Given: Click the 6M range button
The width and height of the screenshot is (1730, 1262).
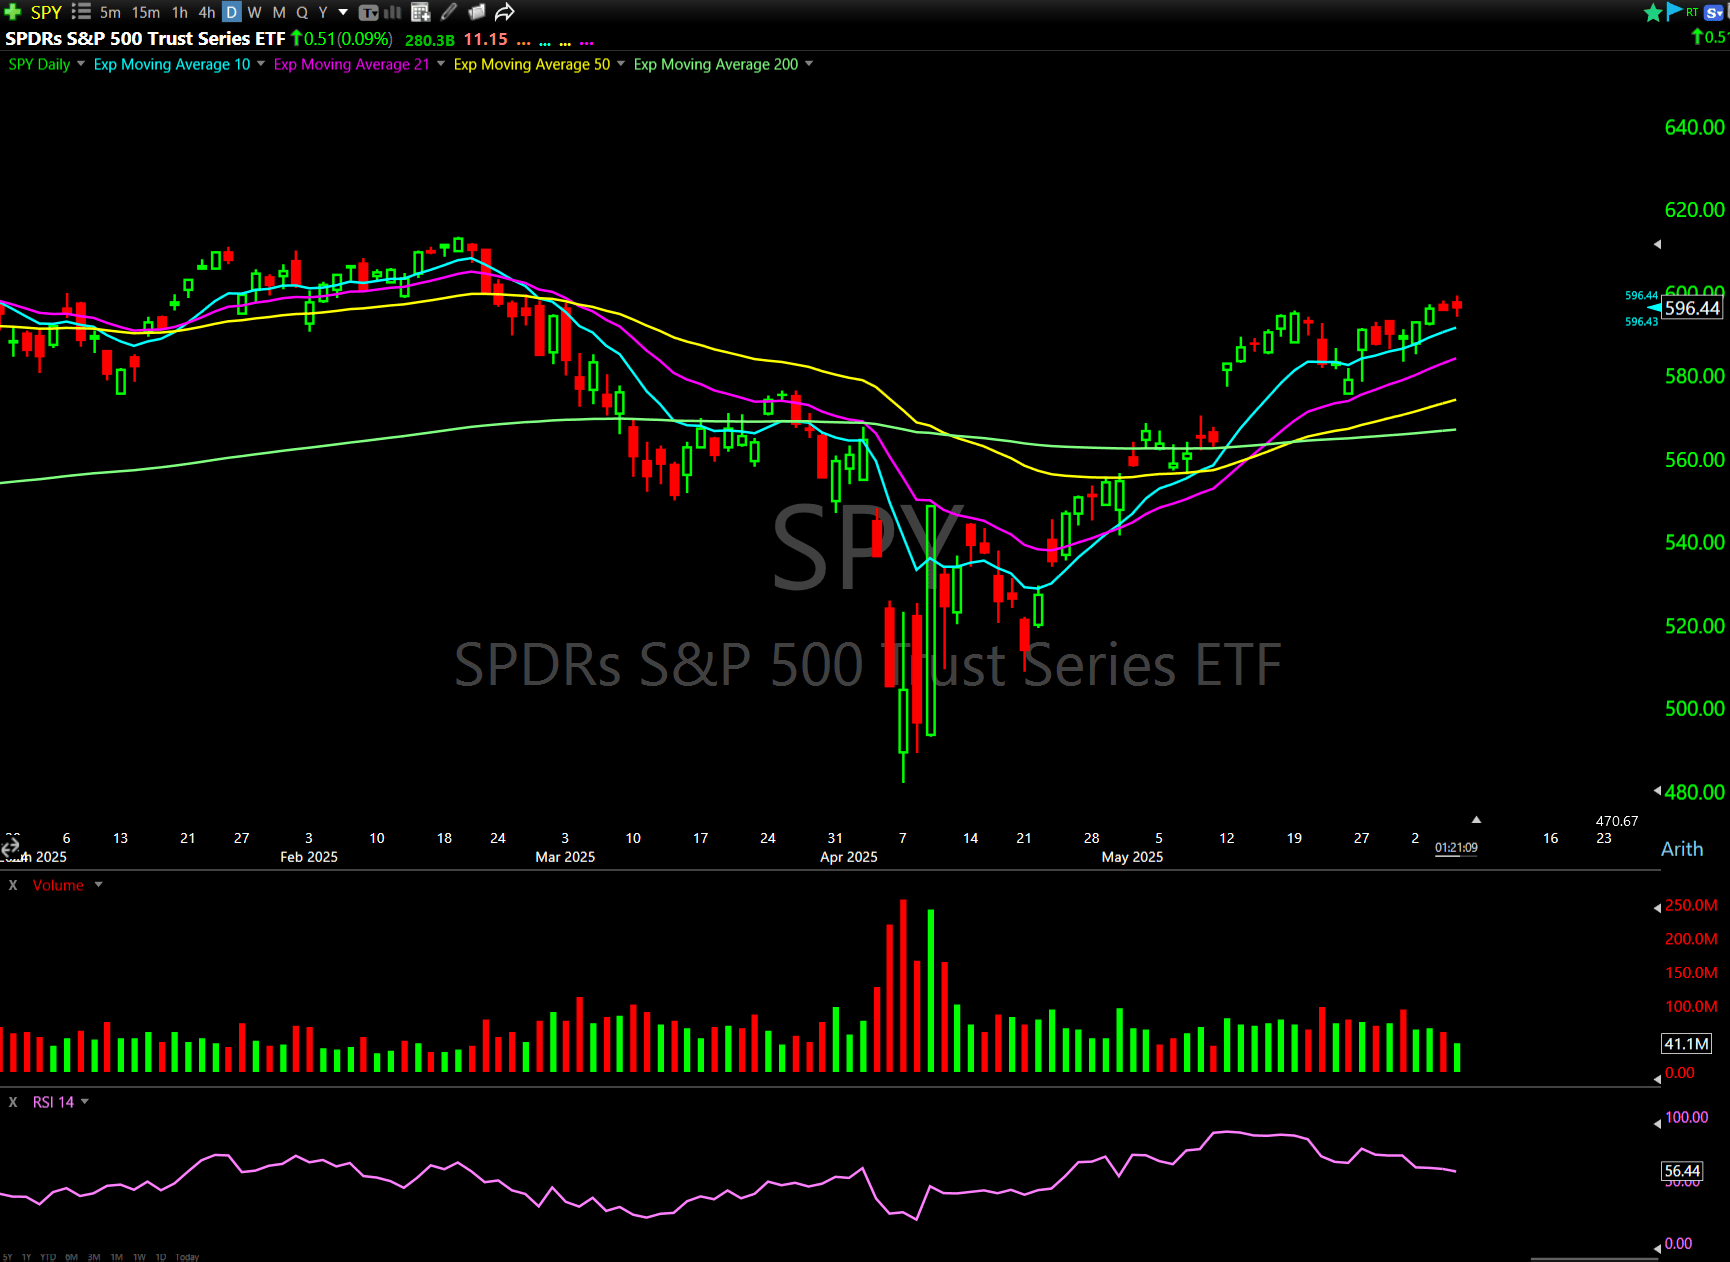Looking at the screenshot, I should [72, 1257].
